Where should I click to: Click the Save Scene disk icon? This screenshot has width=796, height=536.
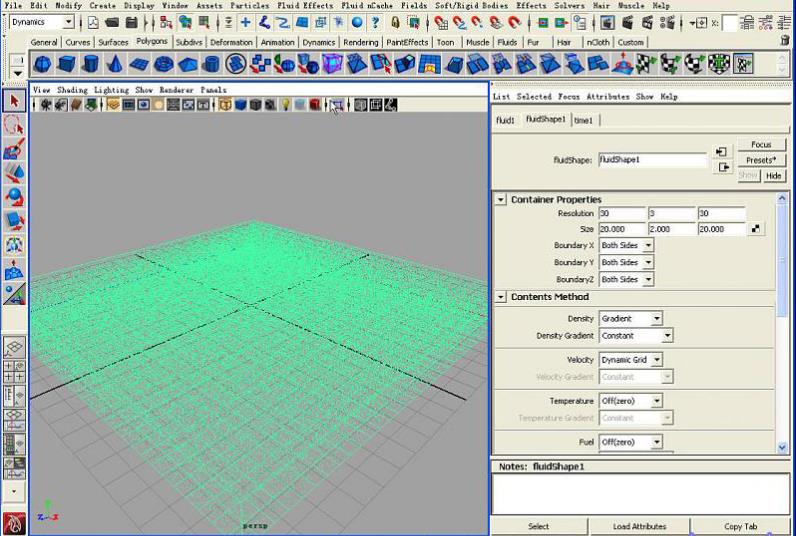tap(131, 22)
